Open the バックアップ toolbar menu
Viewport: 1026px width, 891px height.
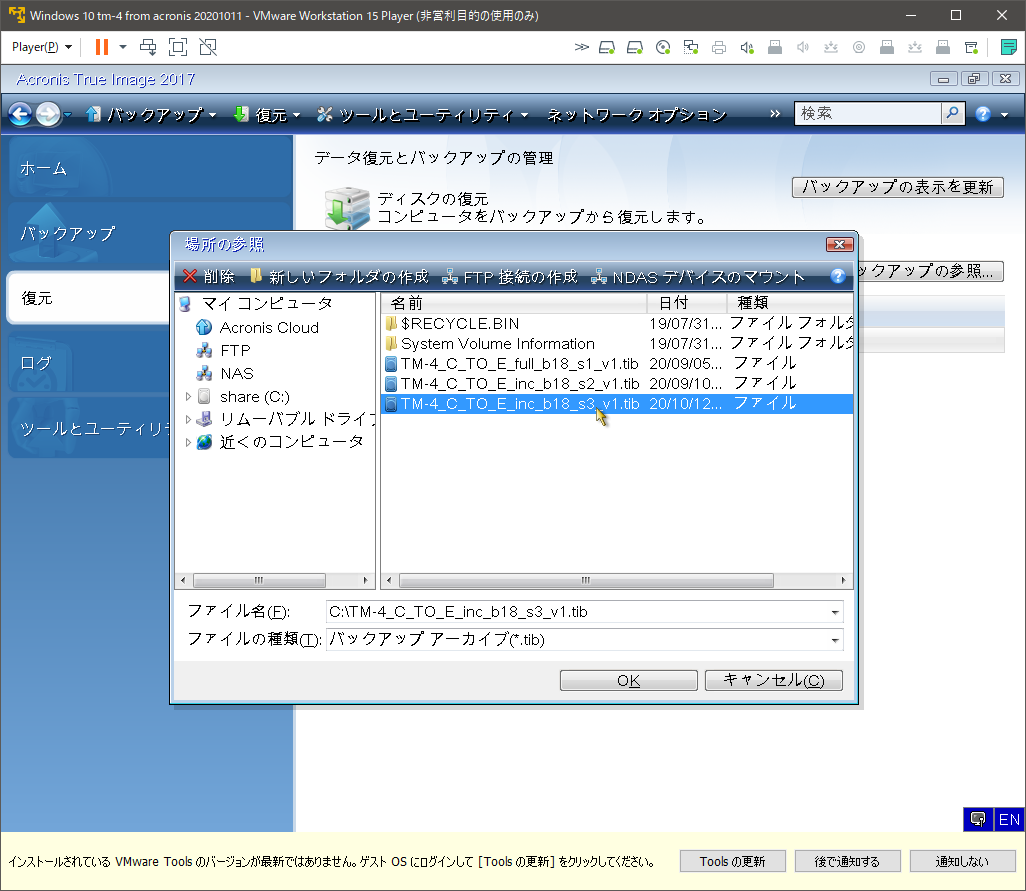click(x=151, y=114)
